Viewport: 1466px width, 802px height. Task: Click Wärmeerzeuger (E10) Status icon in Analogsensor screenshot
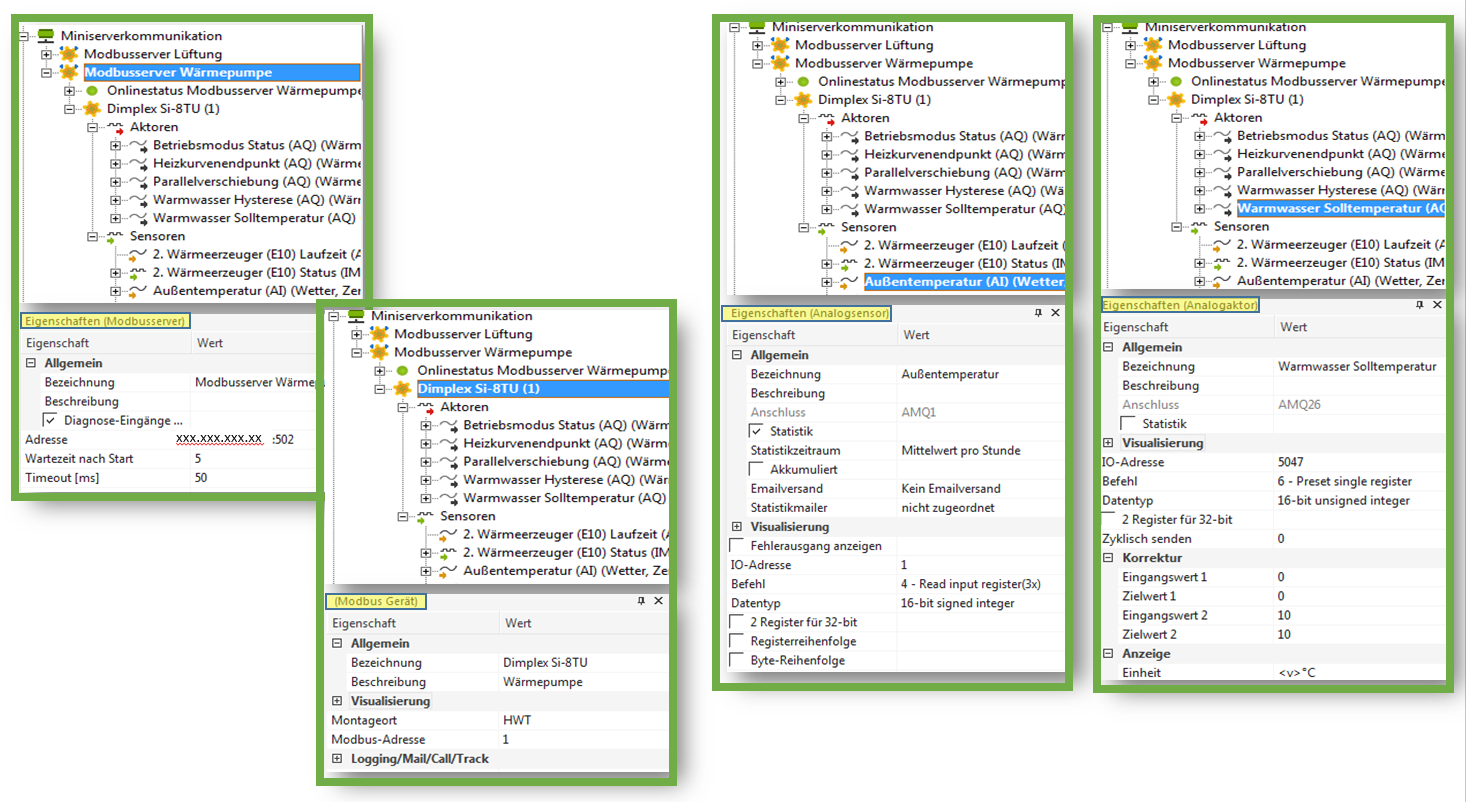tap(850, 263)
